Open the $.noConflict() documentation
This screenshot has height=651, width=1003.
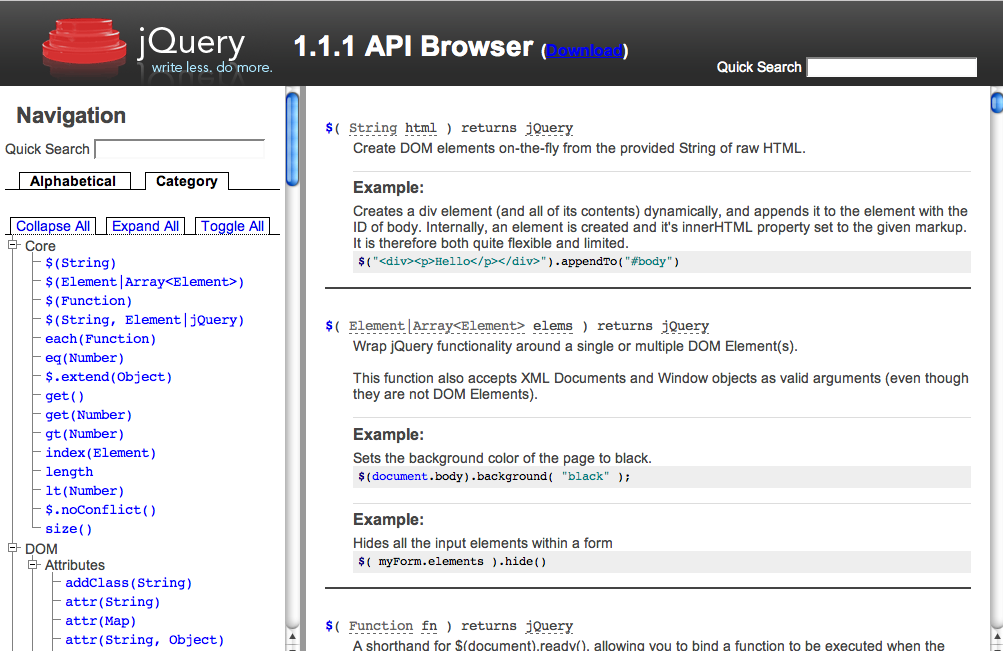(101, 509)
